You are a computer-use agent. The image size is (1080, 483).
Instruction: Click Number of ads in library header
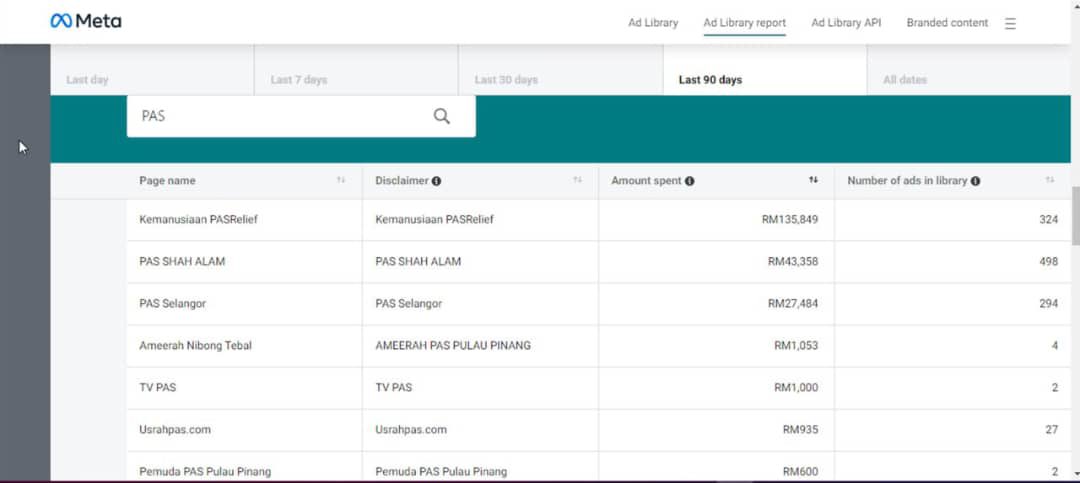(907, 181)
